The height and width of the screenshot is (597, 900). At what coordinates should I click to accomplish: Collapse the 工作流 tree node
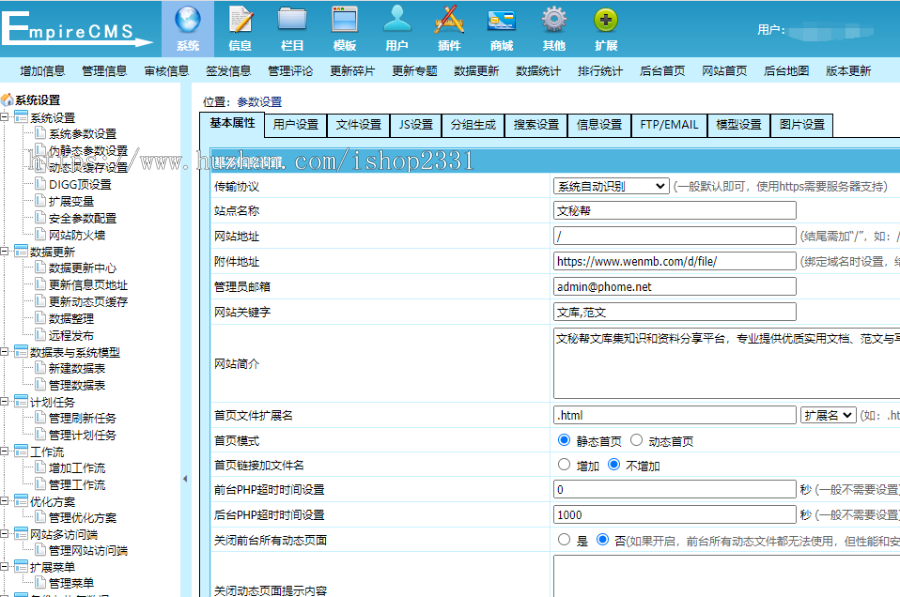coord(5,451)
